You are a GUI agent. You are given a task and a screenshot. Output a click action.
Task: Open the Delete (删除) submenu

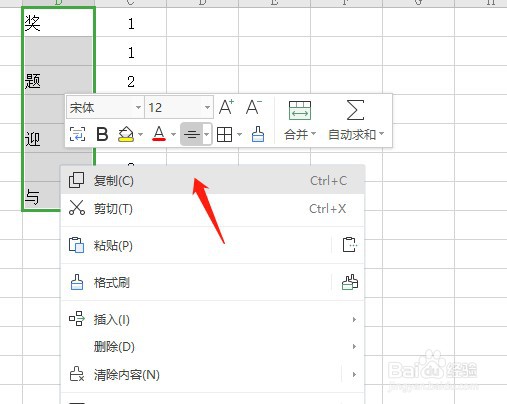coord(212,347)
